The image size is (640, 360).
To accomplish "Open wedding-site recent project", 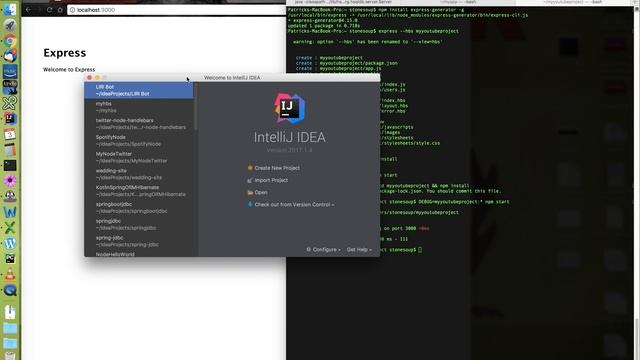I will tap(139, 174).
